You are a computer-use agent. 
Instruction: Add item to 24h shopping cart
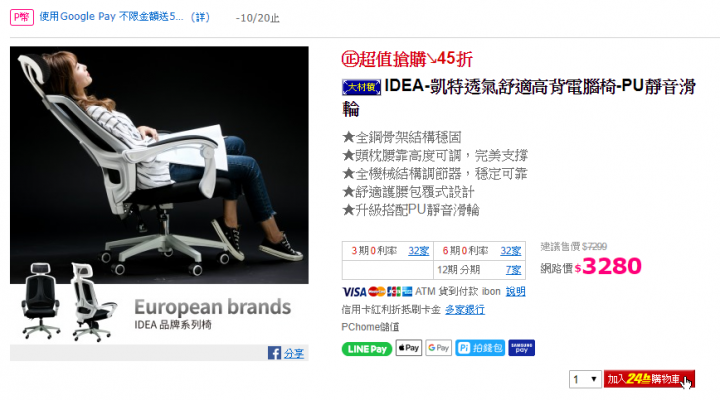pyautogui.click(x=649, y=379)
